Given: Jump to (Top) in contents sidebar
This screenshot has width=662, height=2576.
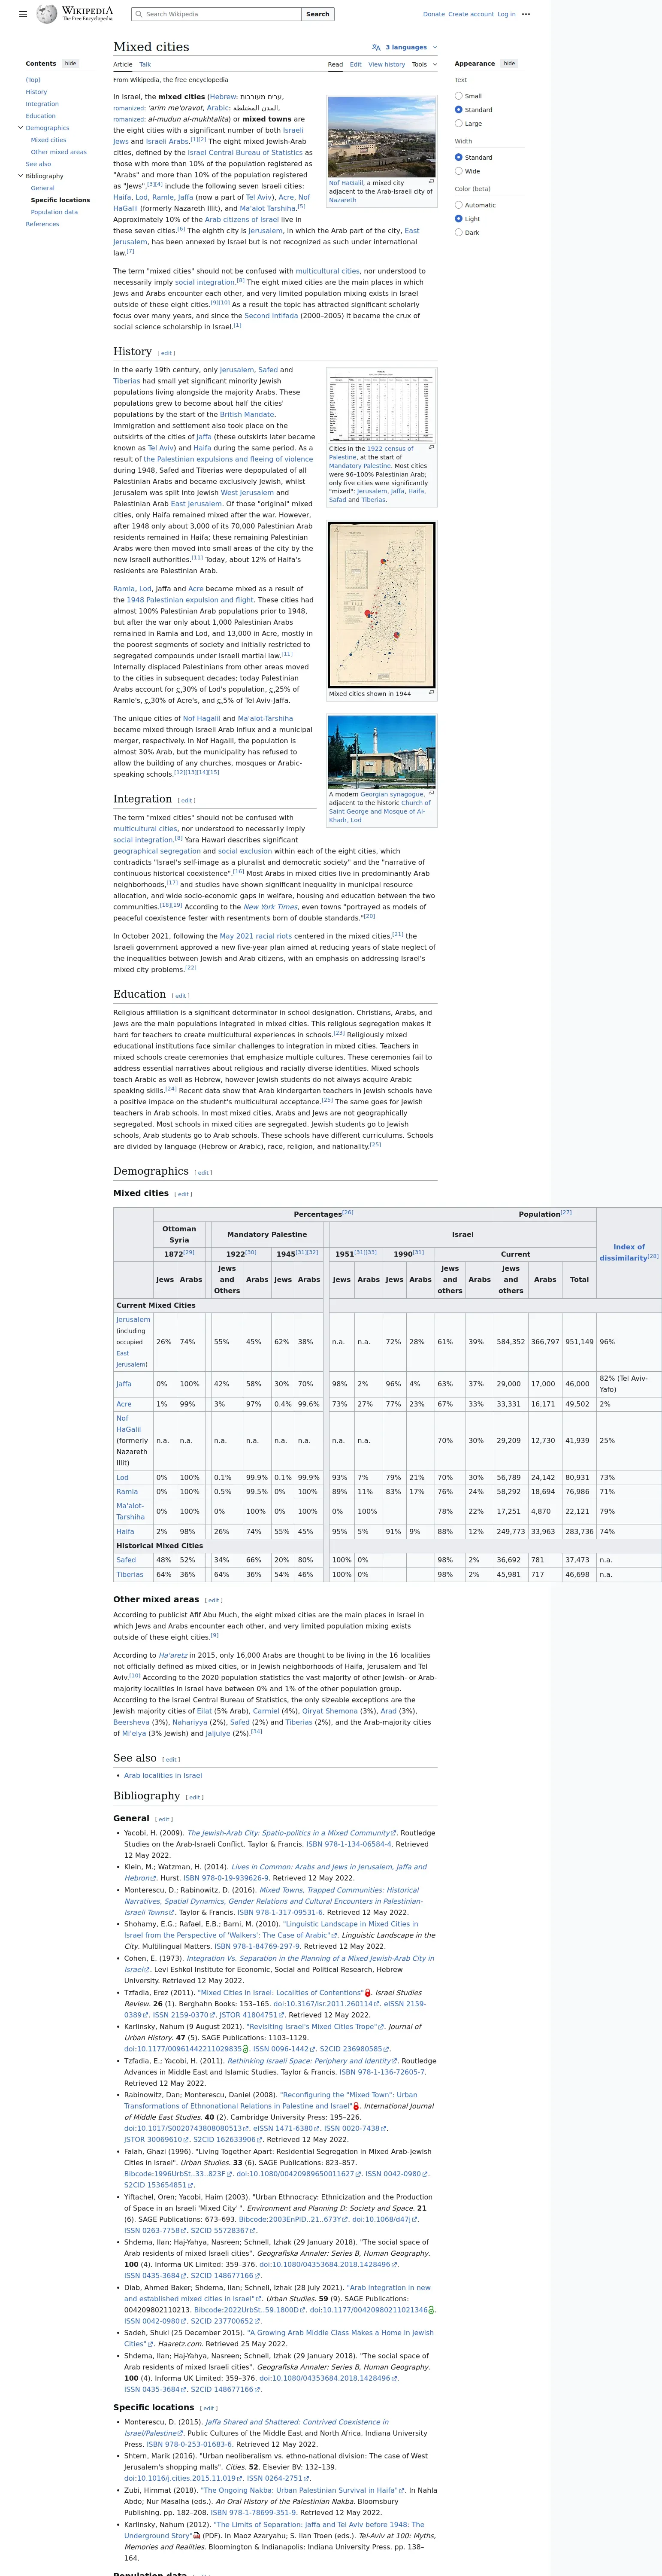Looking at the screenshot, I should point(33,80).
